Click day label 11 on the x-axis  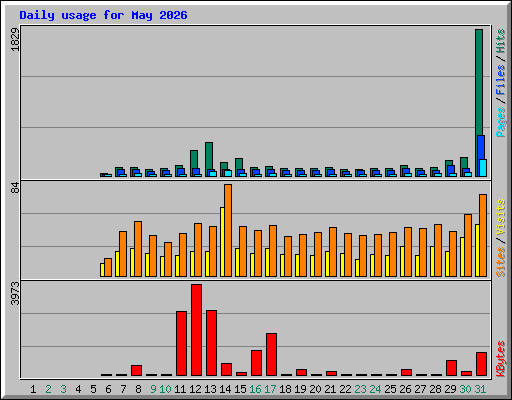(180, 389)
